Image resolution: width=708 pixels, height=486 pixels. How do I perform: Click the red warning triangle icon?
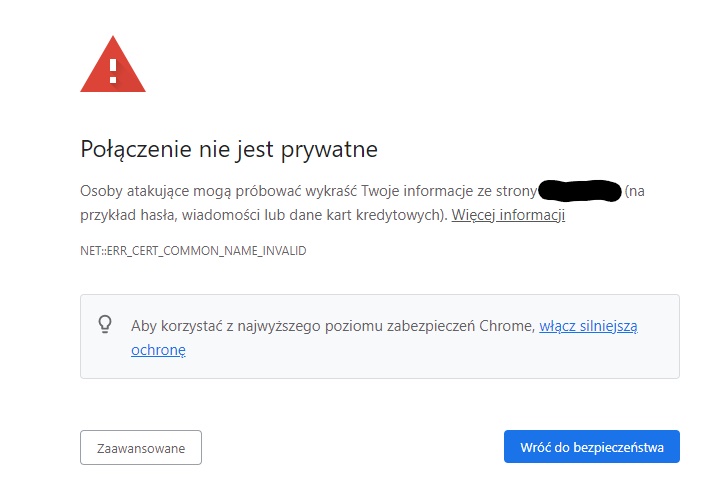(x=113, y=68)
